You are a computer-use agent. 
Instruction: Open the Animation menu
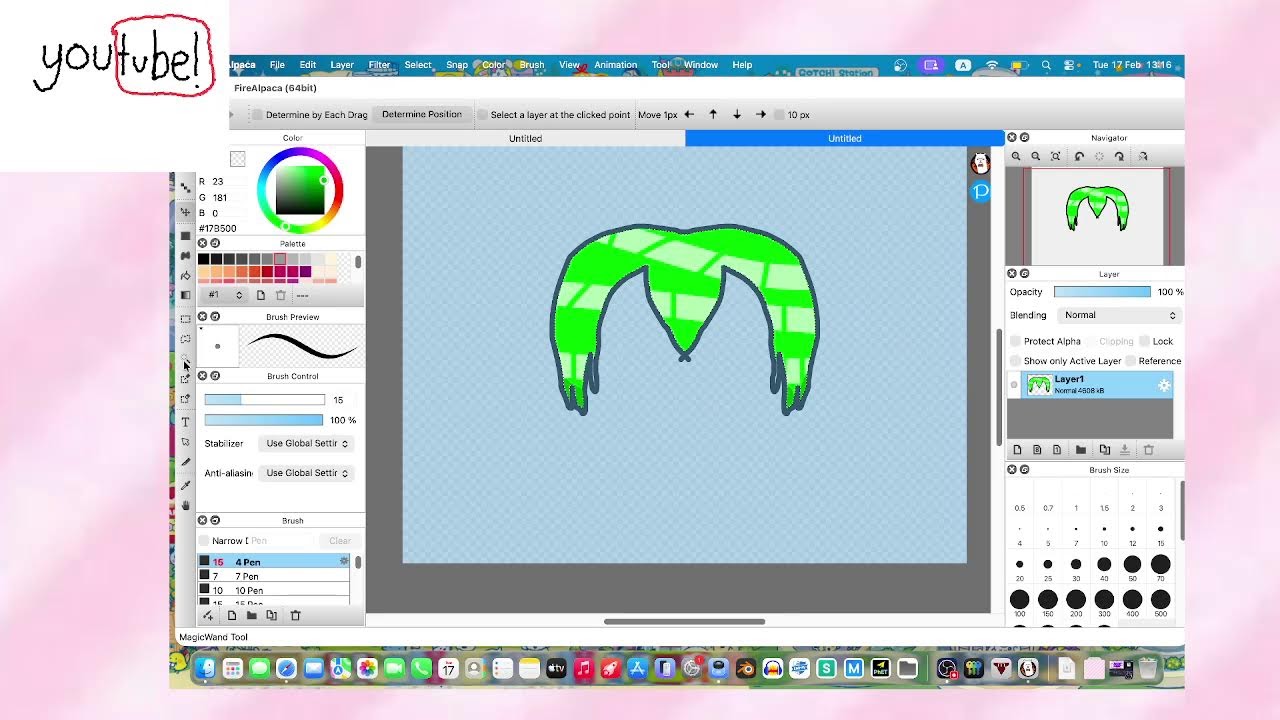tap(615, 65)
